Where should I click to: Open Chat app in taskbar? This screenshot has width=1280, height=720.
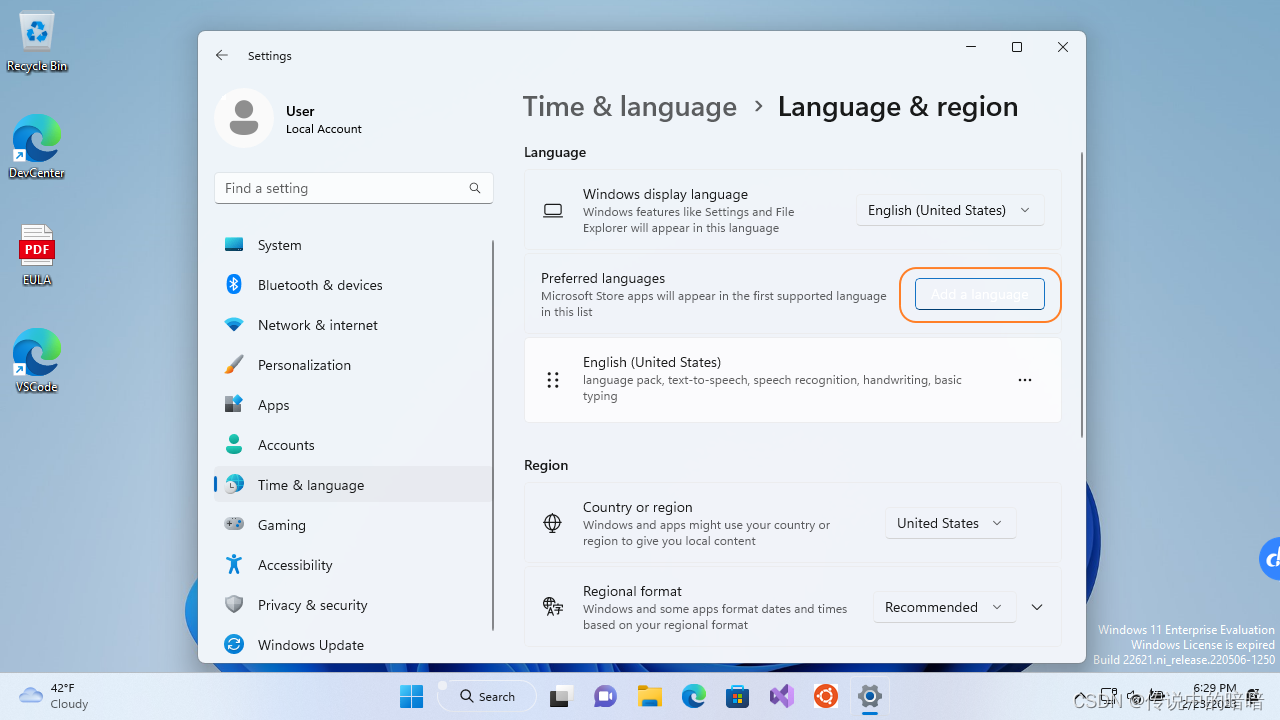click(605, 697)
